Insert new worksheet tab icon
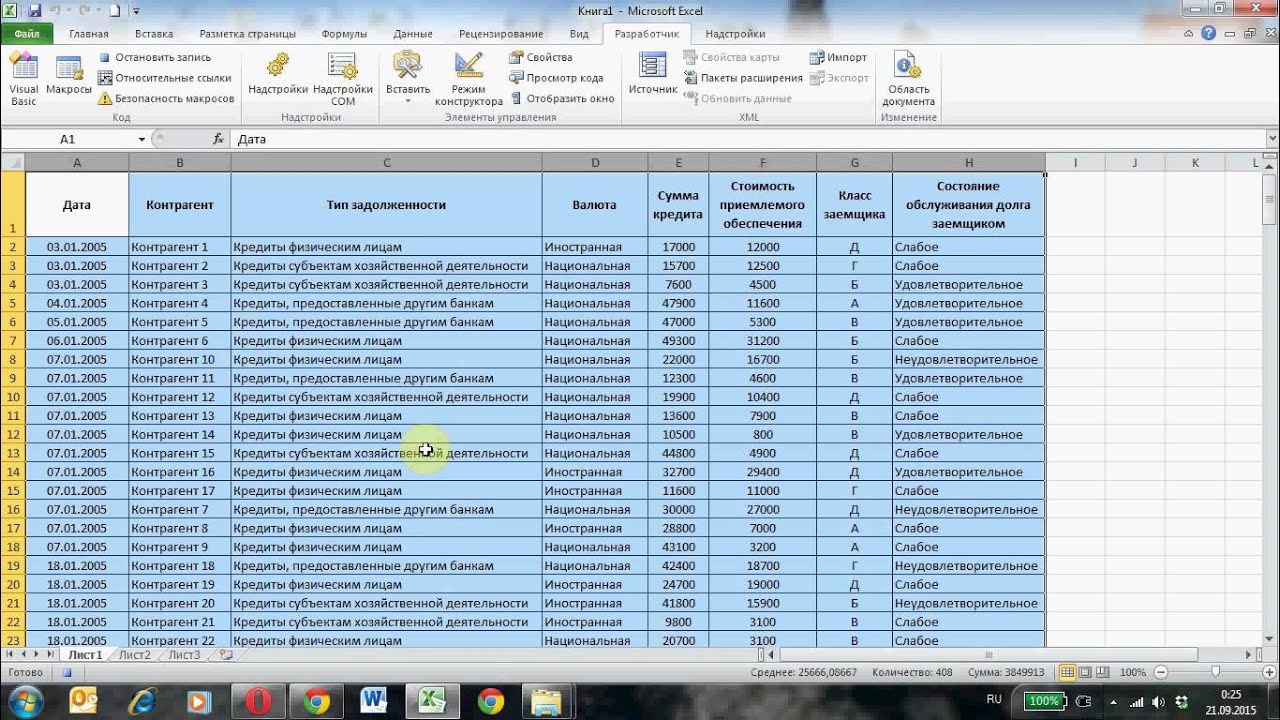1280x720 pixels. tap(226, 655)
